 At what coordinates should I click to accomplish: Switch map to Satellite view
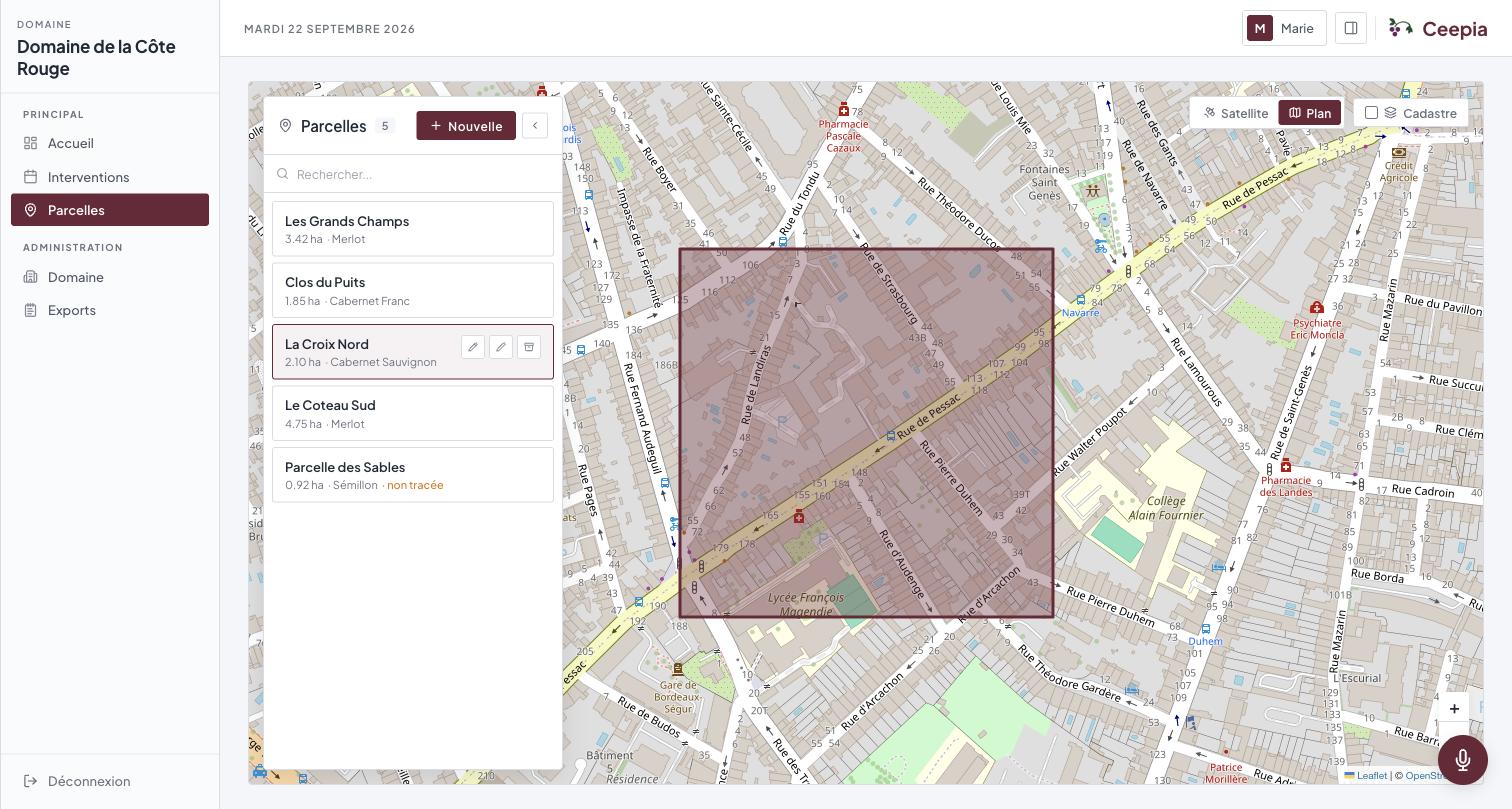coord(1236,113)
